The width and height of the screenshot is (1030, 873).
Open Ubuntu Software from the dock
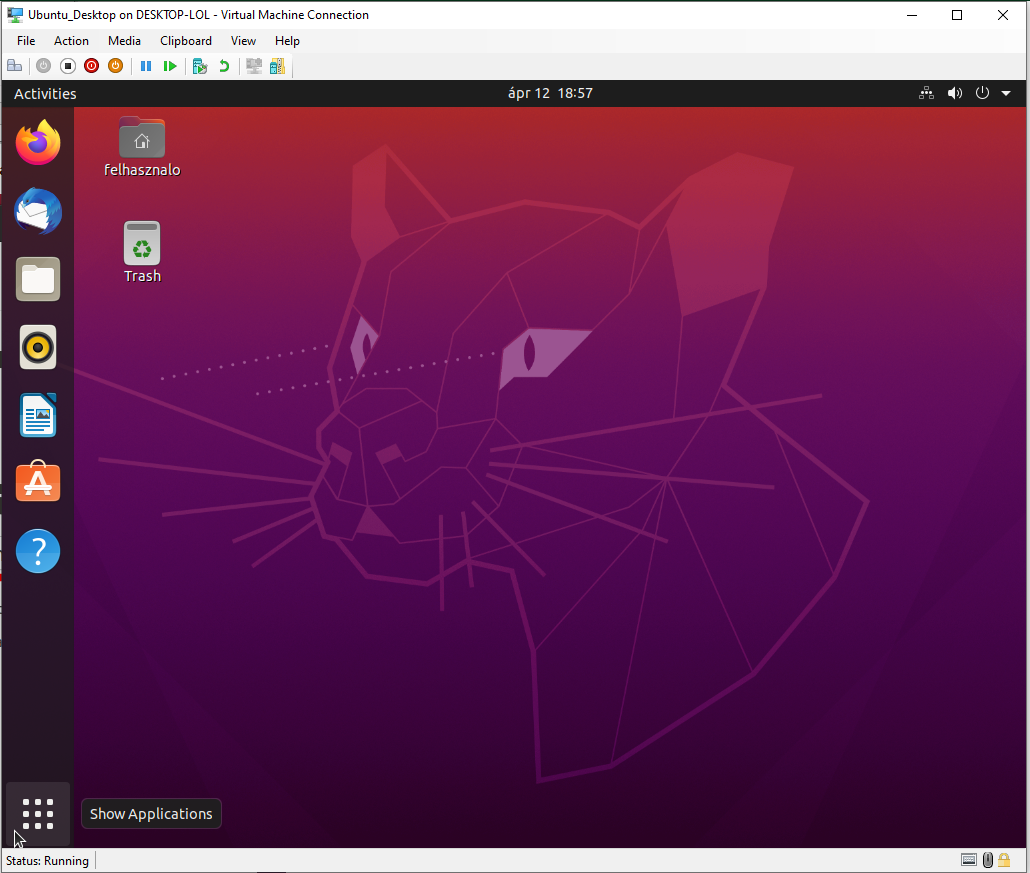pos(38,483)
